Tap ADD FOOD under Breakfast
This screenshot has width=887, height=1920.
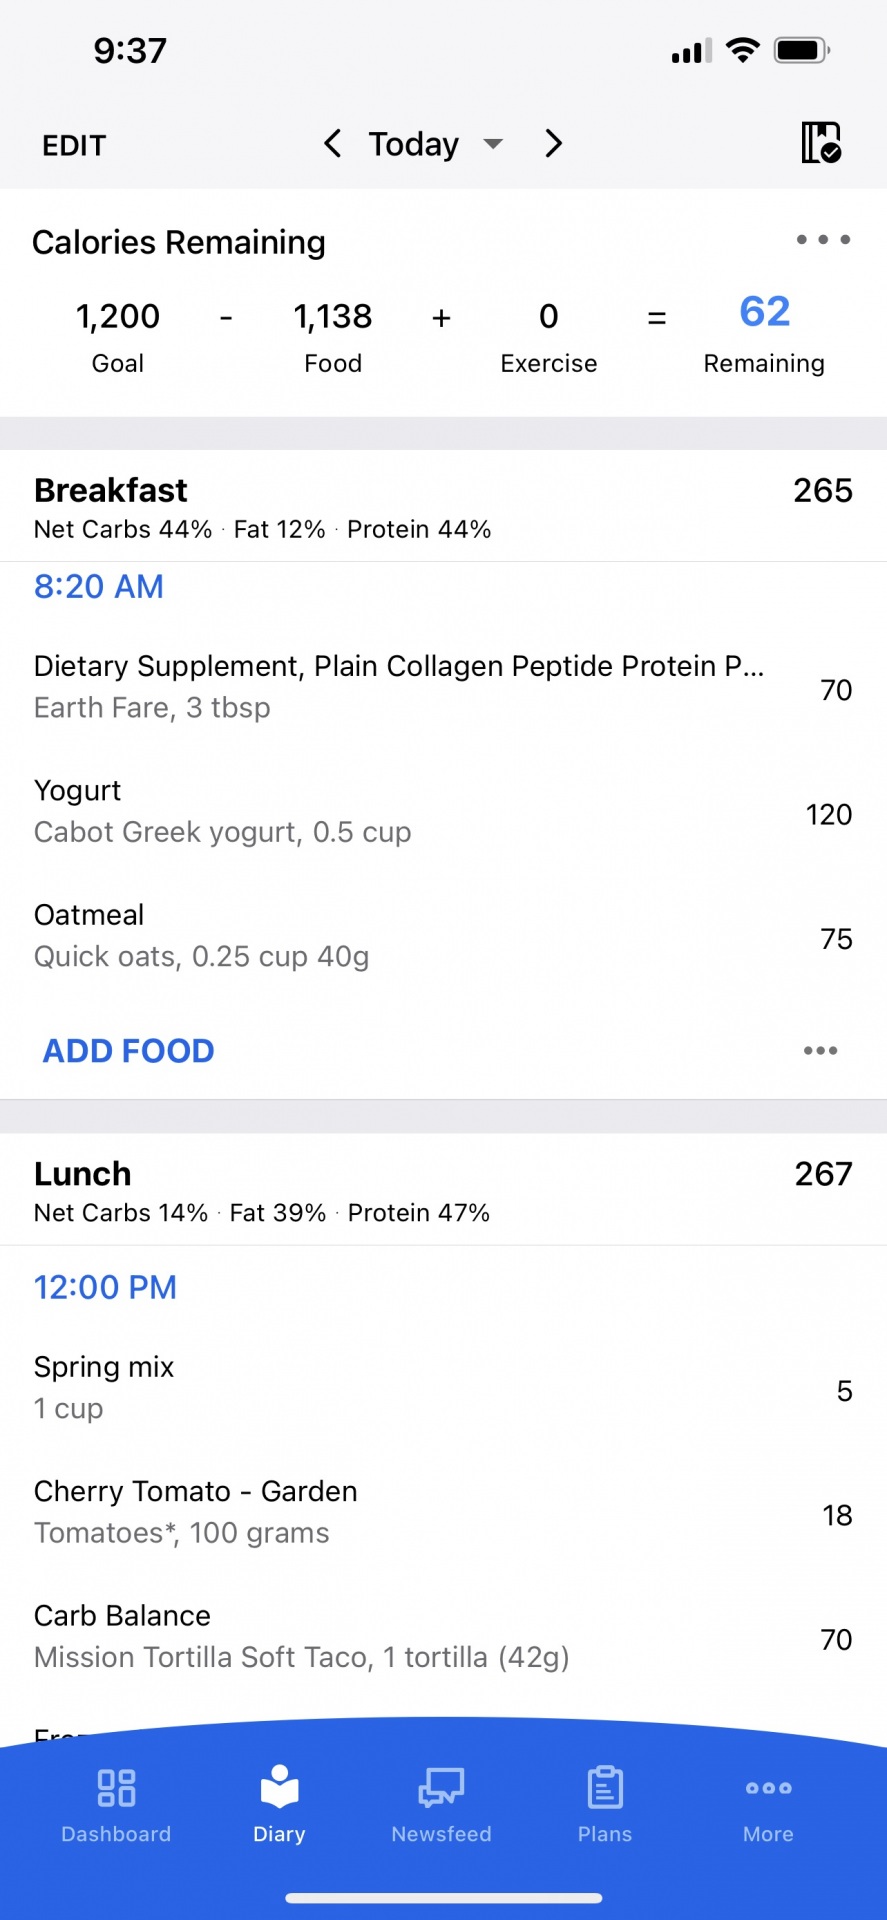128,1051
